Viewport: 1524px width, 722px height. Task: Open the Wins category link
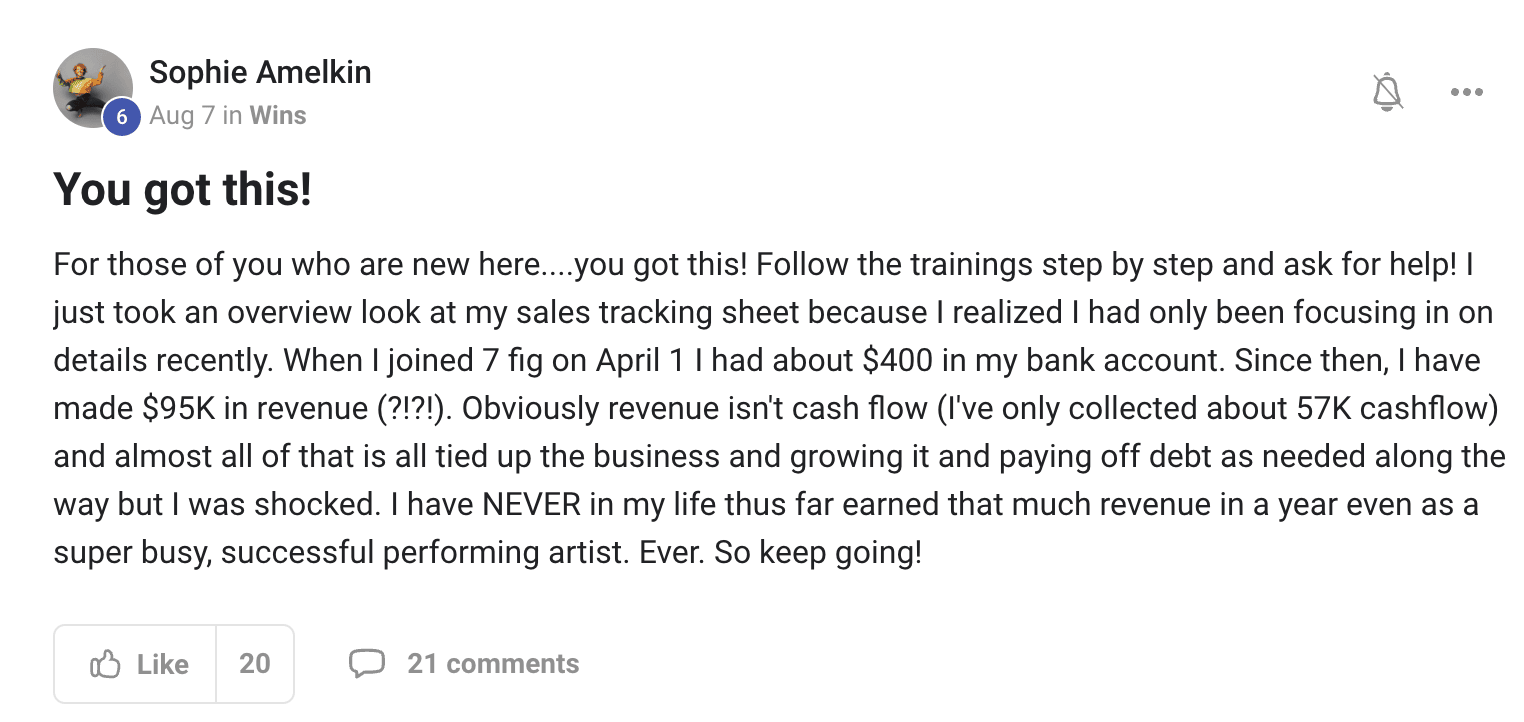point(278,115)
